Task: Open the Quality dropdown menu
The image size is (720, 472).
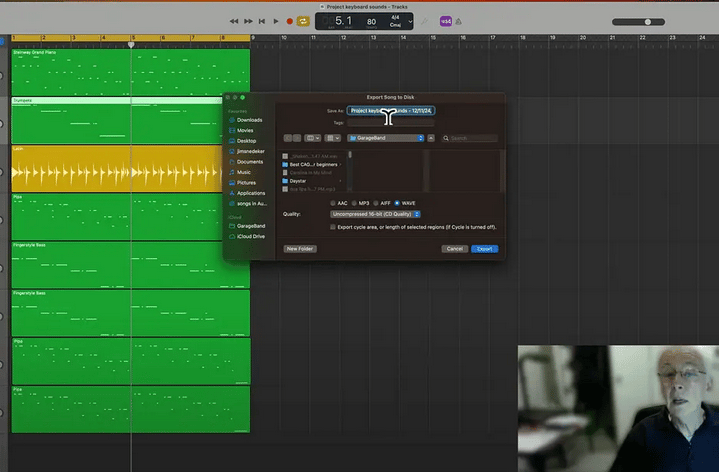Action: tap(375, 214)
